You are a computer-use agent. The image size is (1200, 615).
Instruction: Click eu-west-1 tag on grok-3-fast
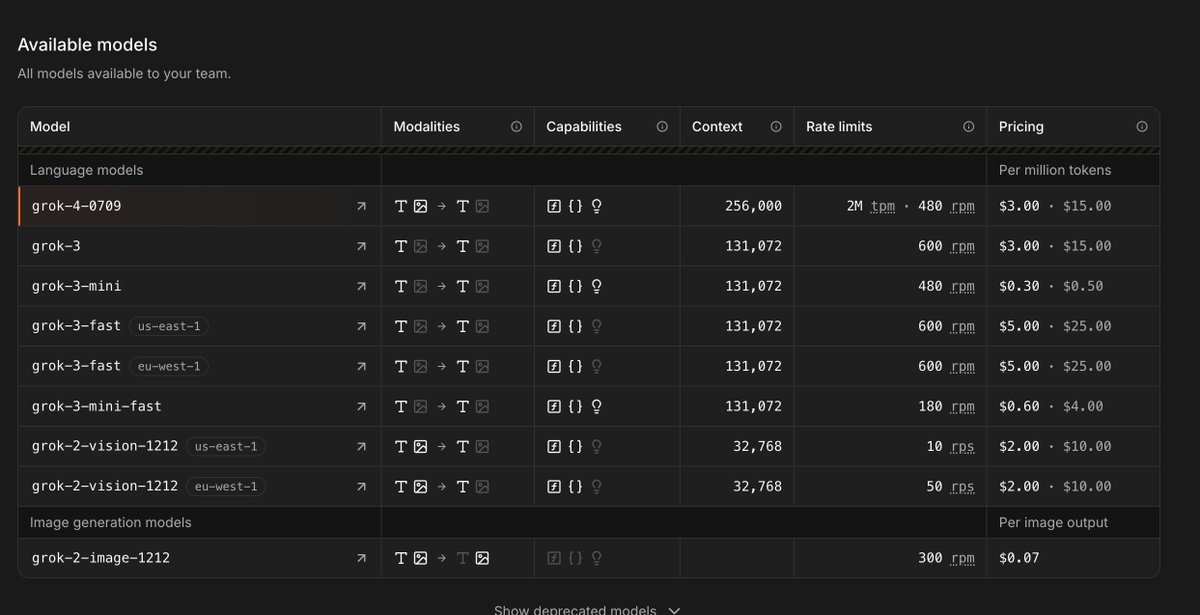(x=169, y=366)
